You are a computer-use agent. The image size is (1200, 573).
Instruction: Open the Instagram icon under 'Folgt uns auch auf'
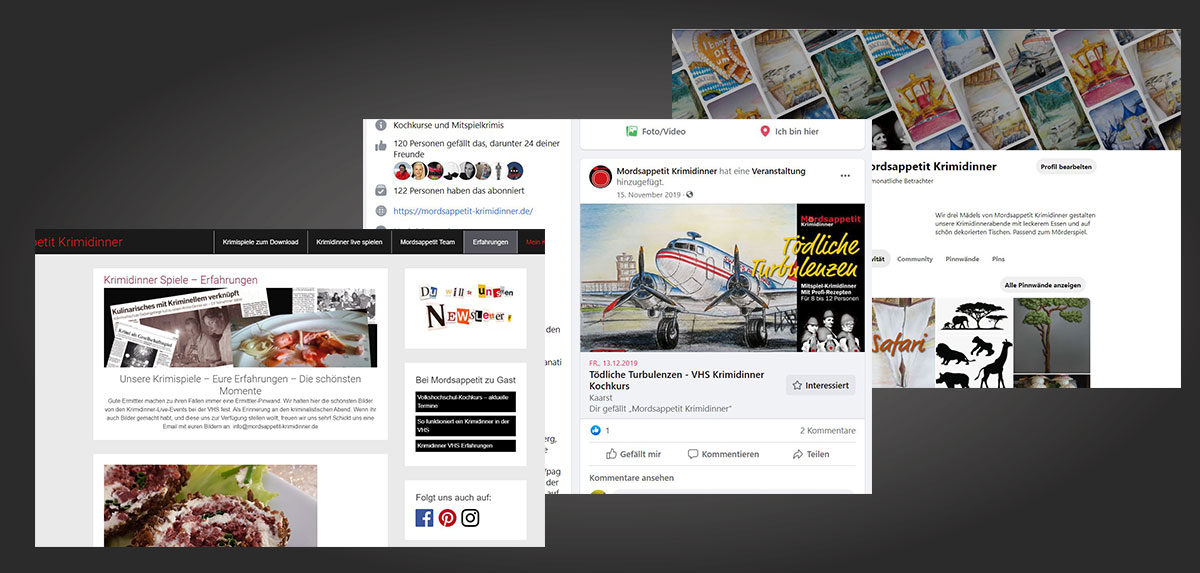(470, 518)
